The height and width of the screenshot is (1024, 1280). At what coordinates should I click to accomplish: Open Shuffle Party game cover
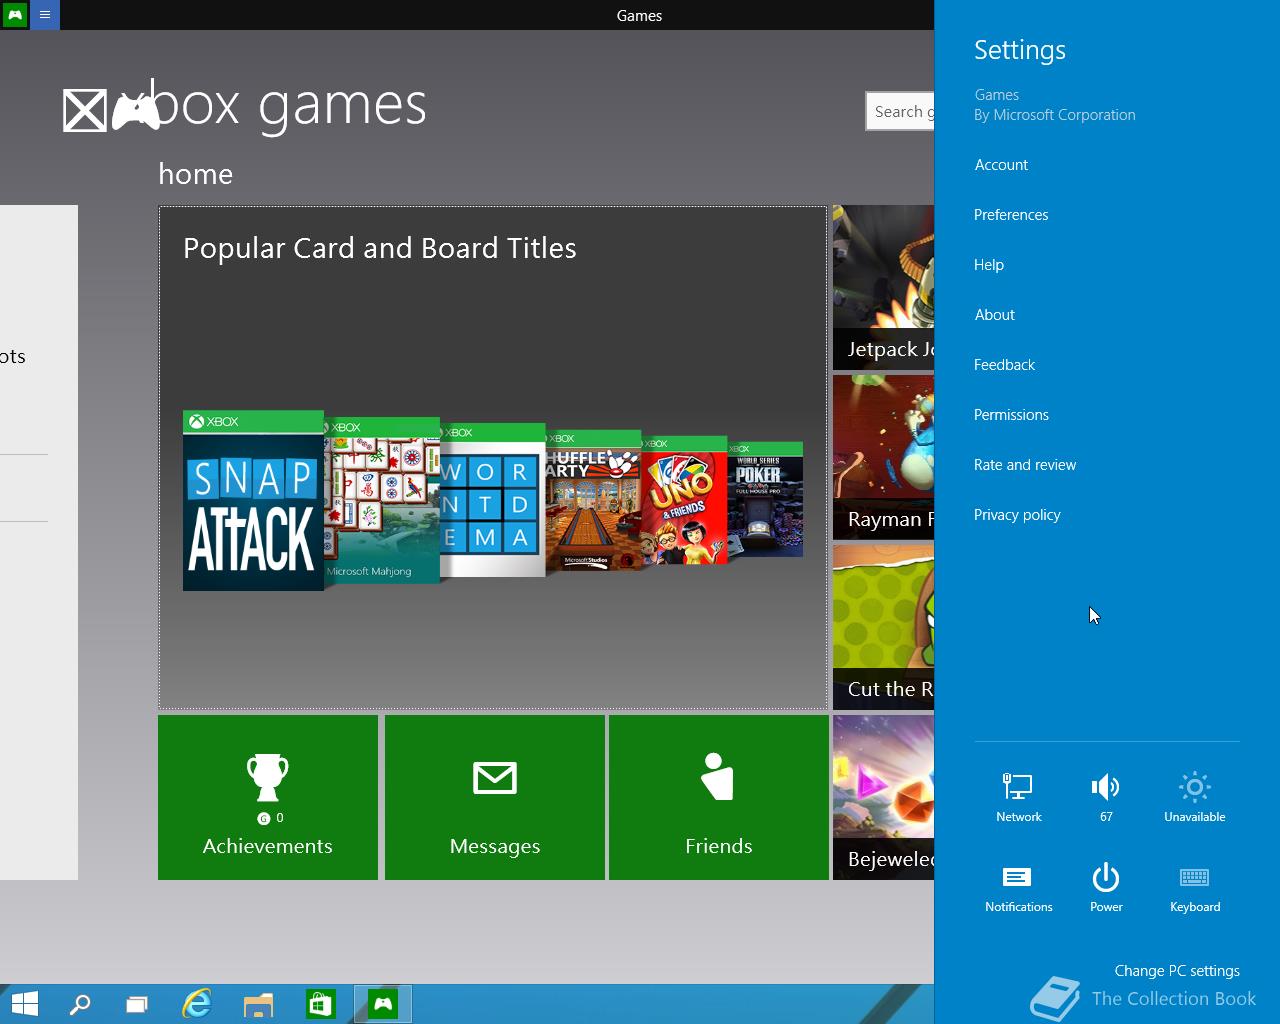point(593,500)
